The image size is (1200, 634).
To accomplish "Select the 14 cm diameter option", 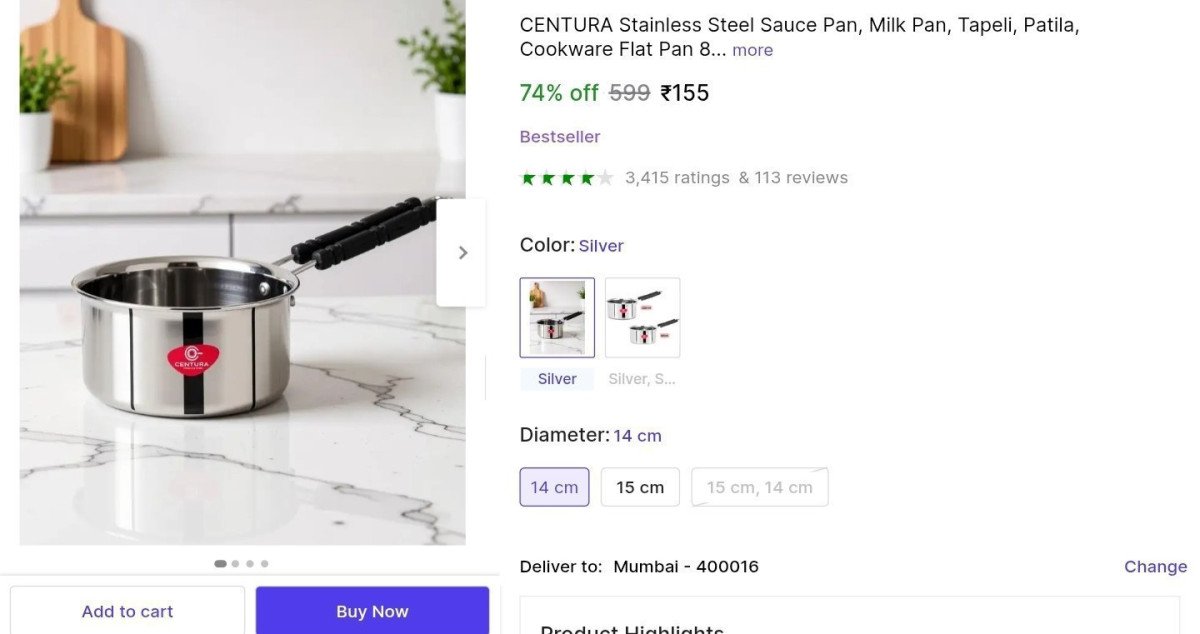I will 554,487.
